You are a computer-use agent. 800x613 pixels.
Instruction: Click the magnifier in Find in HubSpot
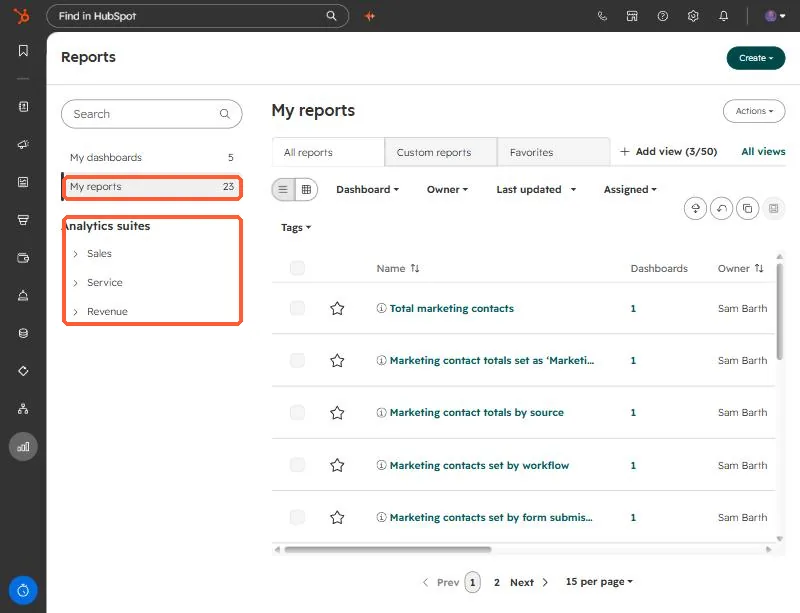(332, 16)
